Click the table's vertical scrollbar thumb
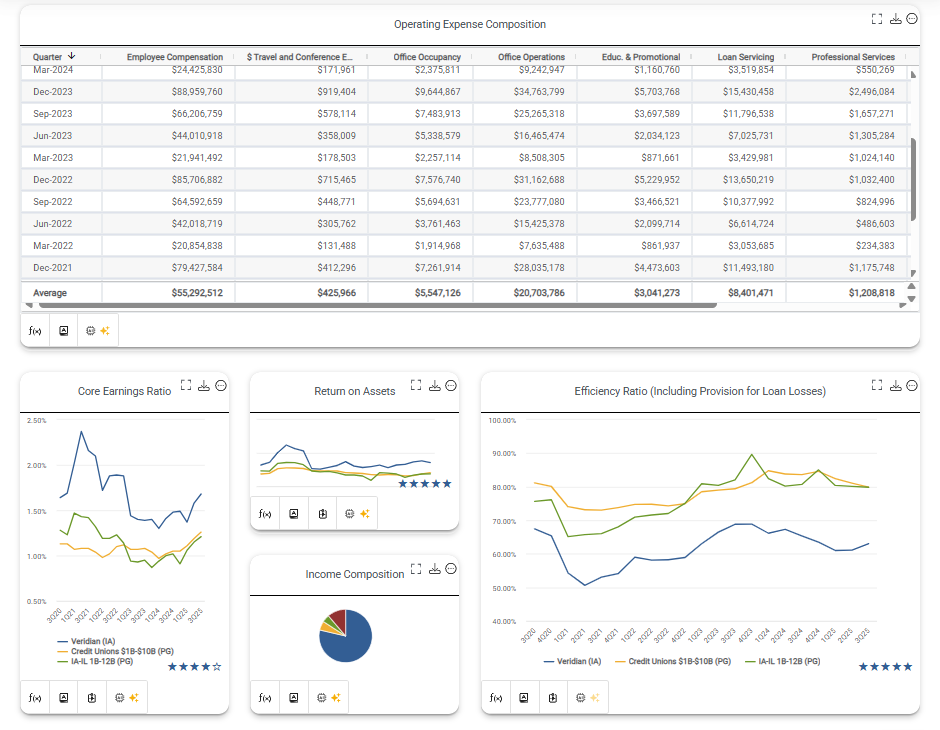 (913, 179)
